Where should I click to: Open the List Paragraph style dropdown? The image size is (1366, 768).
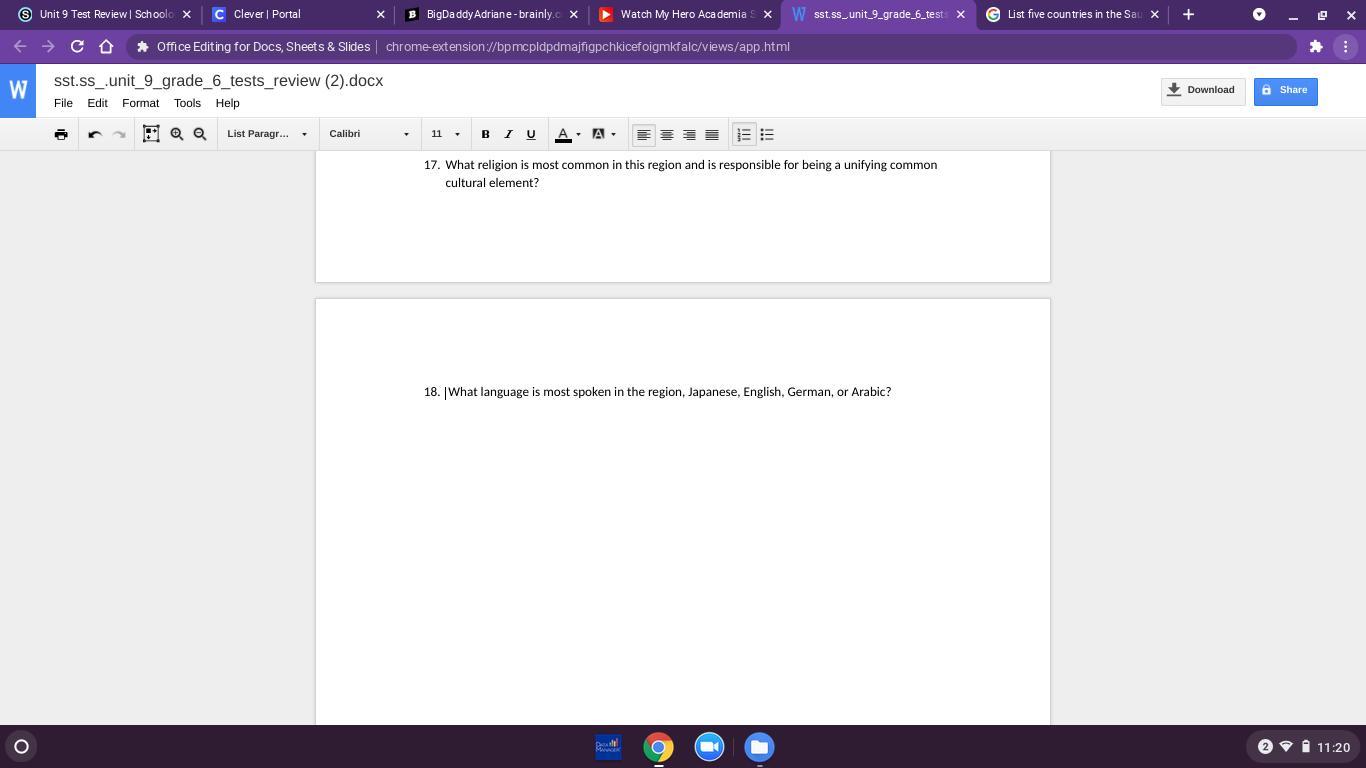click(267, 134)
